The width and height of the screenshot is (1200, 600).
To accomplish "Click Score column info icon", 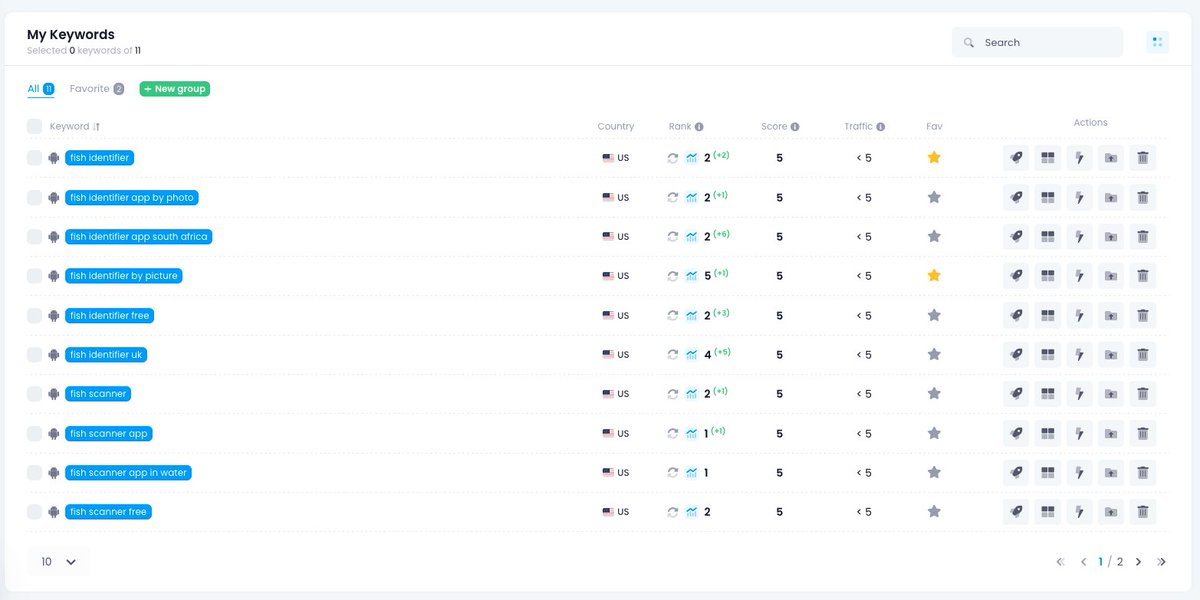I will coord(795,127).
